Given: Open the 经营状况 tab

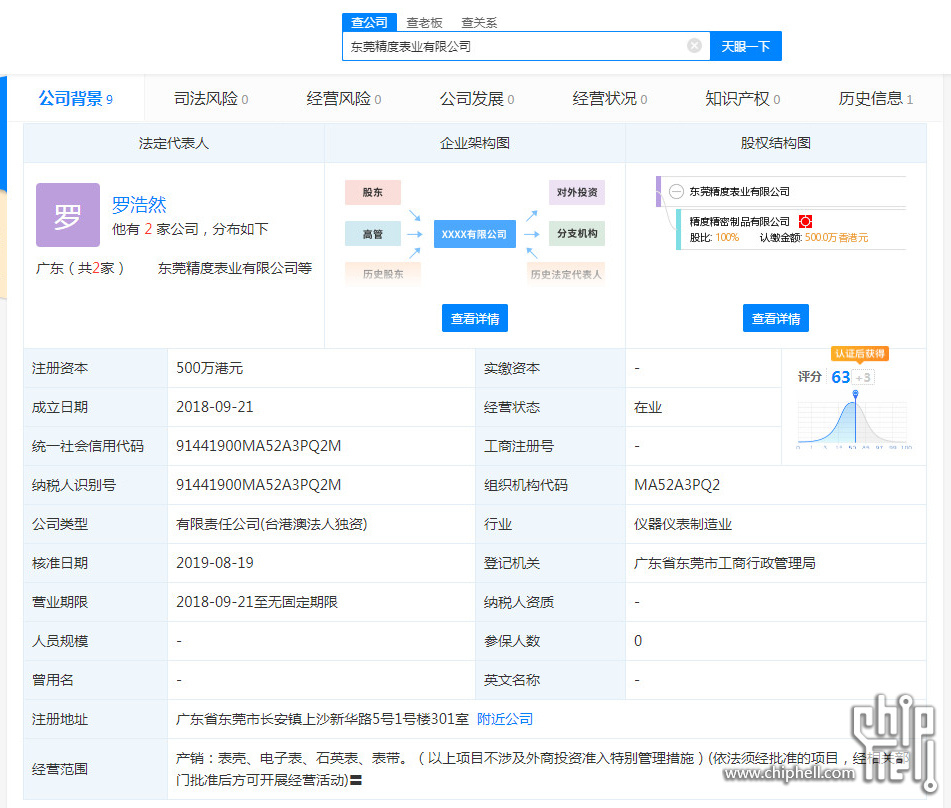Looking at the screenshot, I should click(610, 98).
